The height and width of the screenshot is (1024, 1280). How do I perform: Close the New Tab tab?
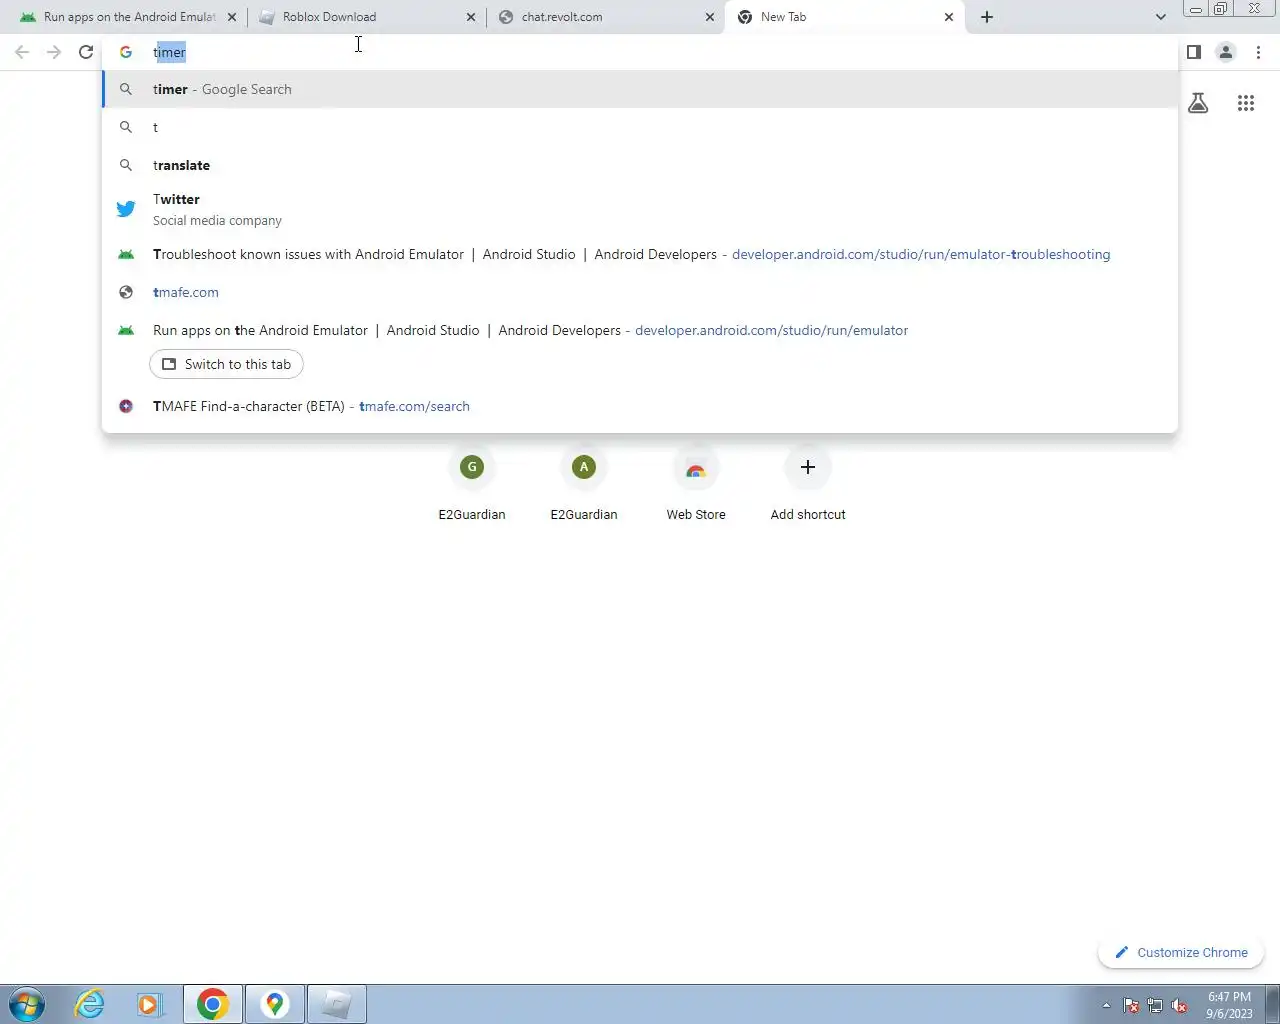click(x=949, y=17)
